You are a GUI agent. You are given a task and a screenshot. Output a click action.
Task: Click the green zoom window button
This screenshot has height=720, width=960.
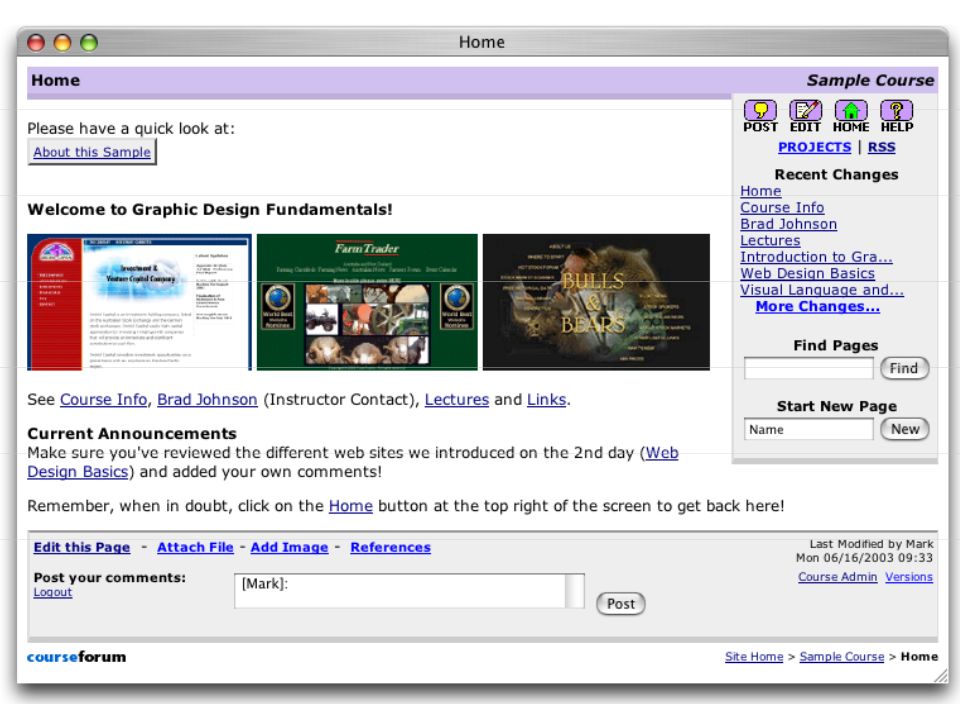point(89,42)
